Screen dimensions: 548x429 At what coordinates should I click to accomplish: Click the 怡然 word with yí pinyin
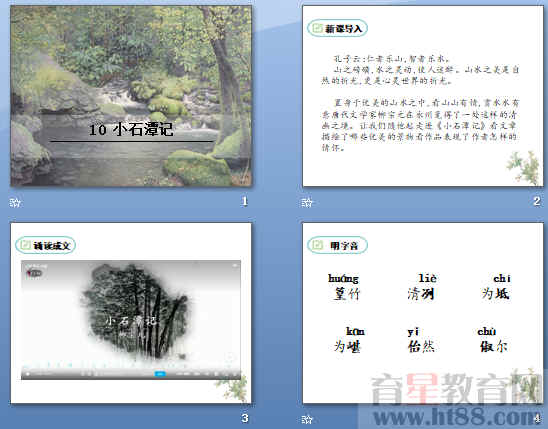pos(421,347)
